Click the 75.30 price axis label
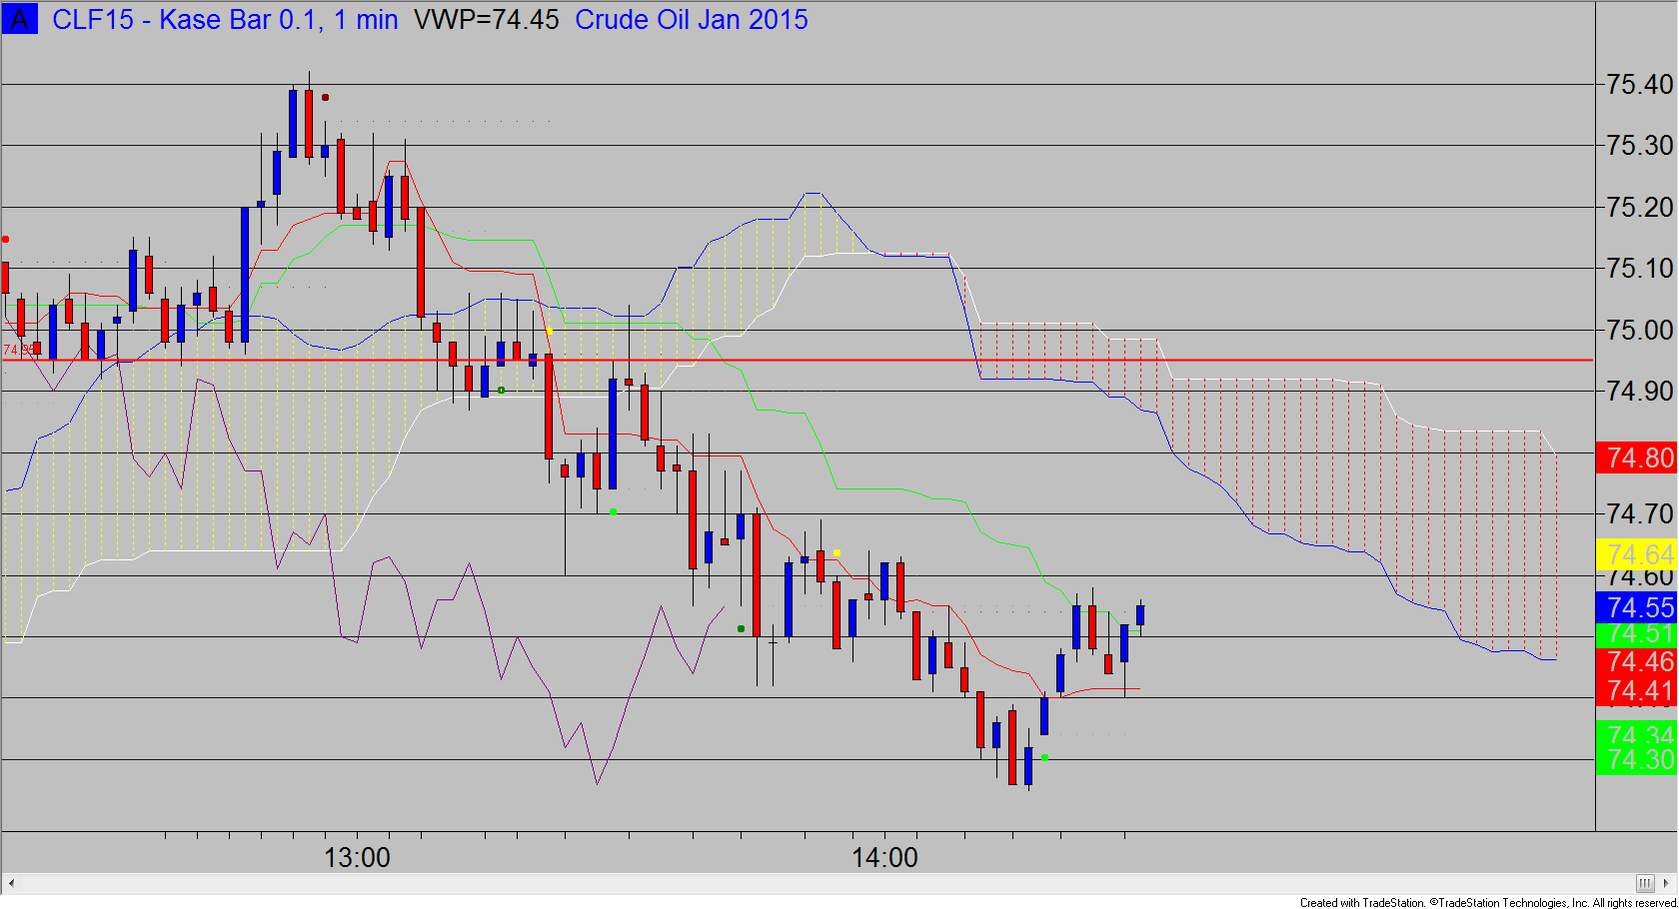1679x909 pixels. click(x=1639, y=146)
